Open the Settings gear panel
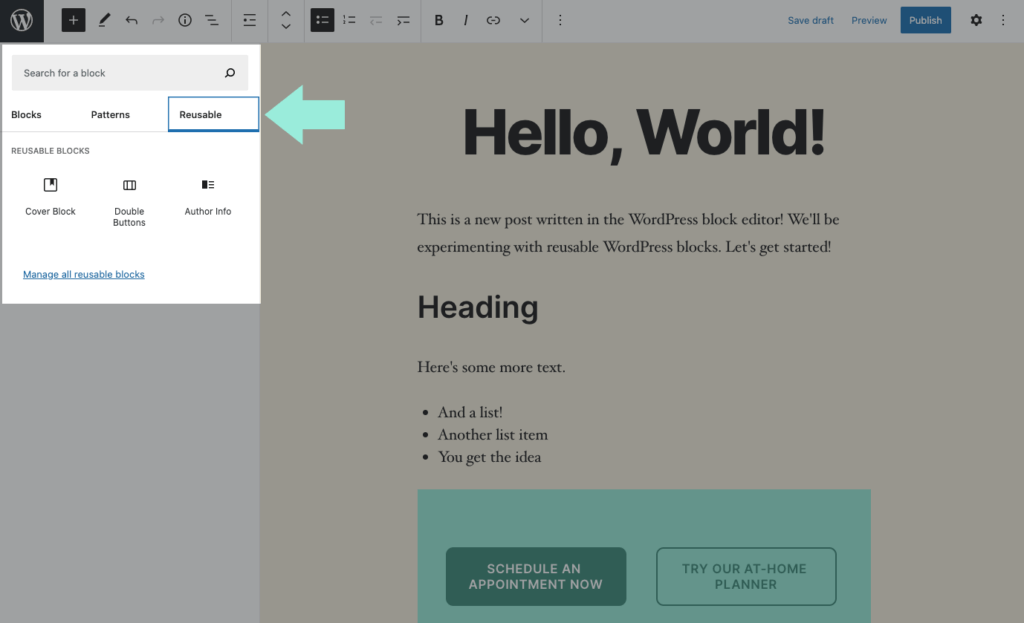This screenshot has height=623, width=1024. pyautogui.click(x=976, y=20)
